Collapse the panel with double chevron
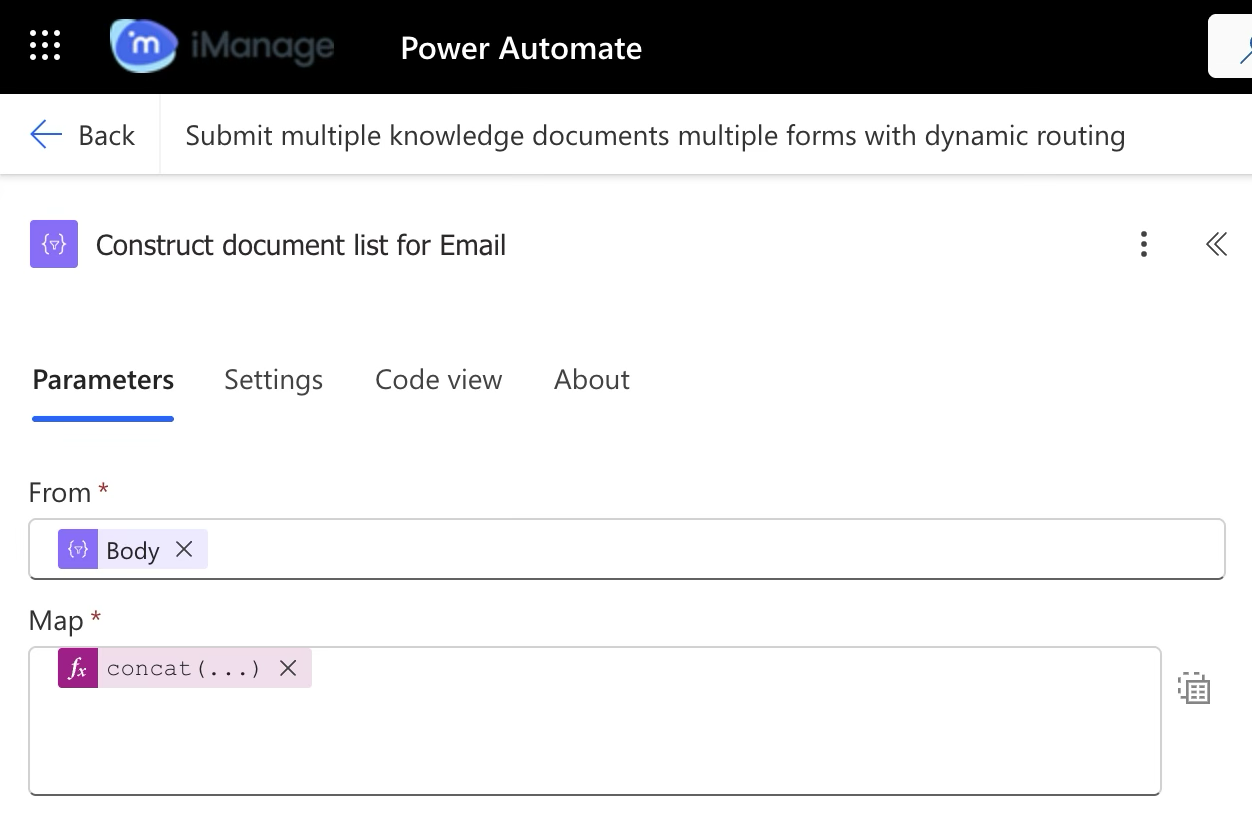Screen dimensions: 1252x840 point(1216,245)
